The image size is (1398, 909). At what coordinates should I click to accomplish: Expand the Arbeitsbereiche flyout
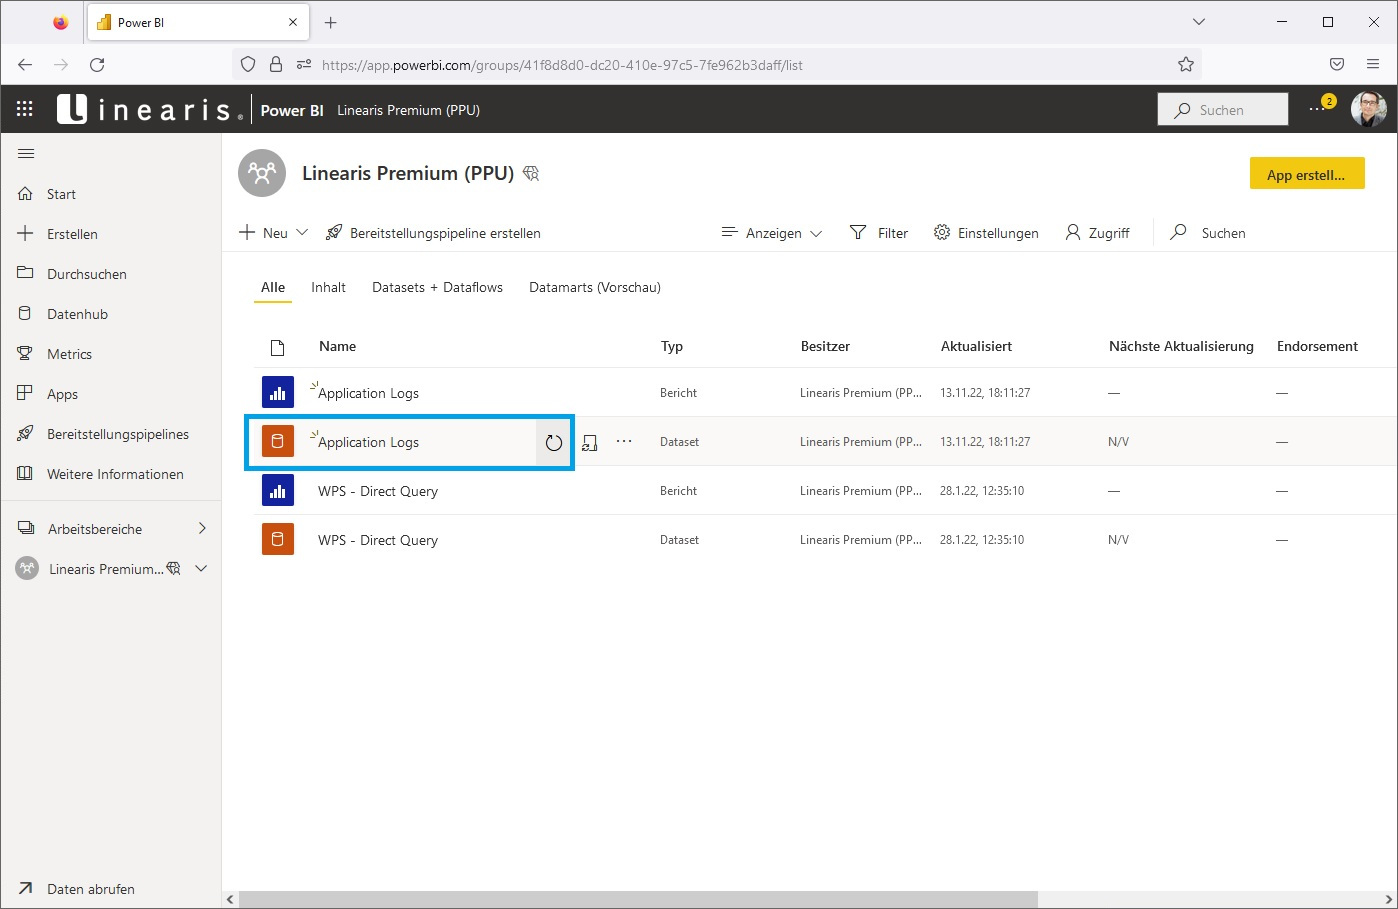[202, 528]
